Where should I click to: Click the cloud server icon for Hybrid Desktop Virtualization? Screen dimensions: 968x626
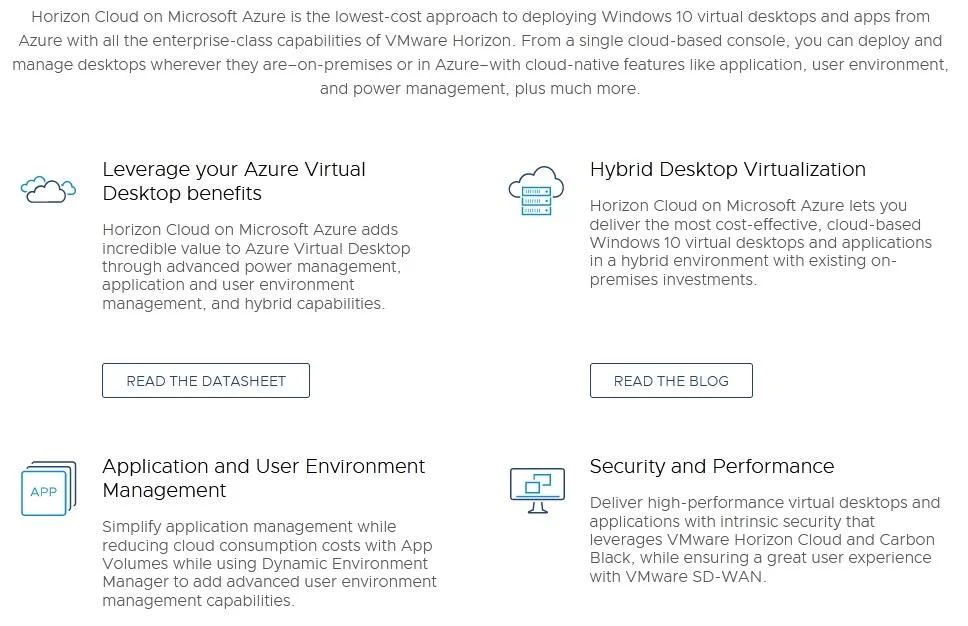tap(536, 190)
